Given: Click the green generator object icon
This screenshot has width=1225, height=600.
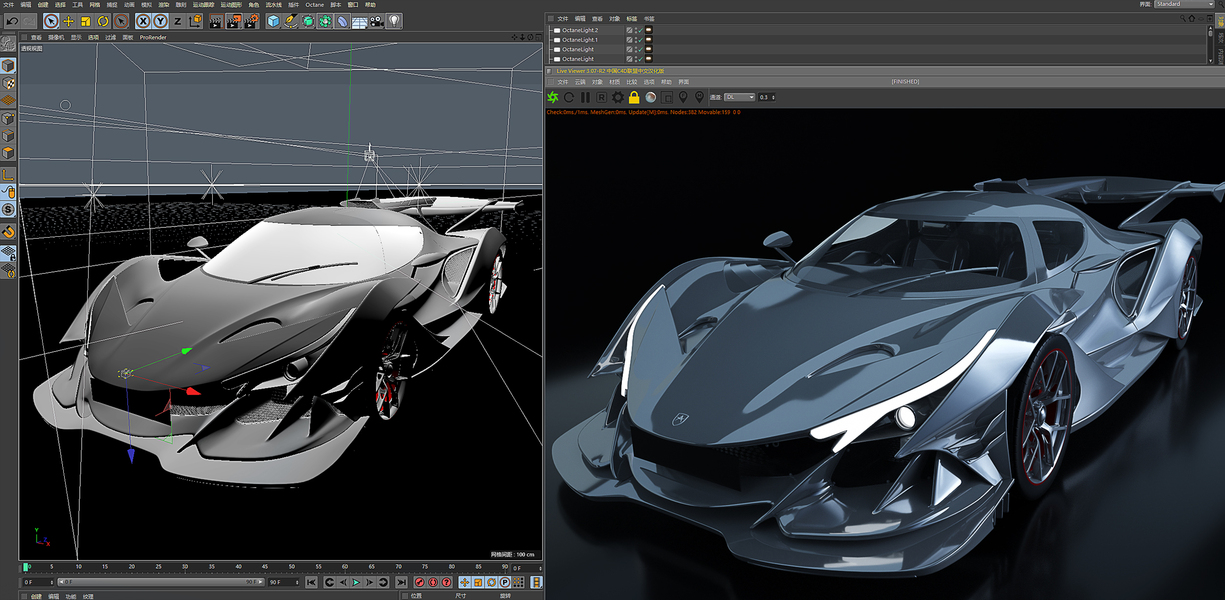Looking at the screenshot, I should (308, 21).
